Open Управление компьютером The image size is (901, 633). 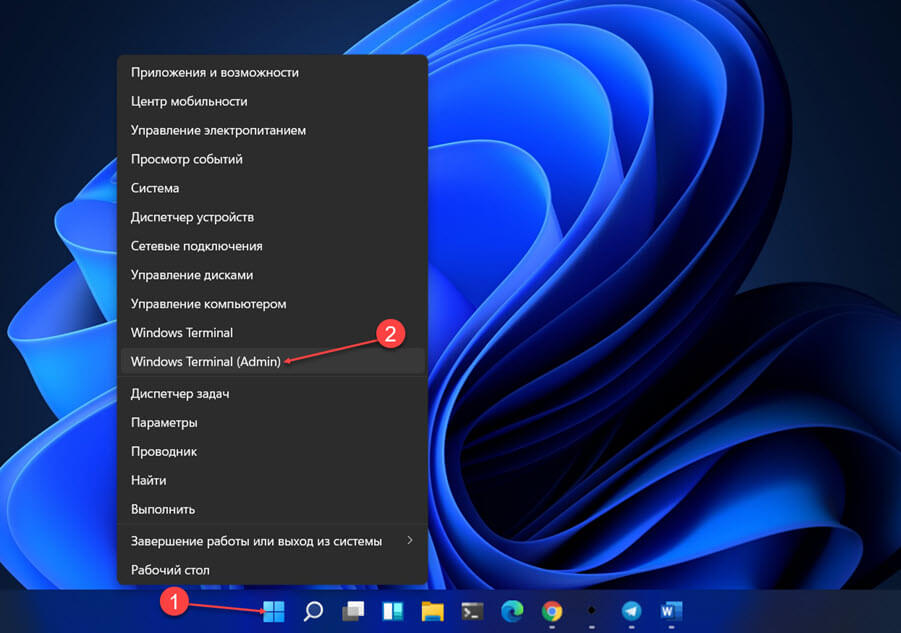(272, 304)
